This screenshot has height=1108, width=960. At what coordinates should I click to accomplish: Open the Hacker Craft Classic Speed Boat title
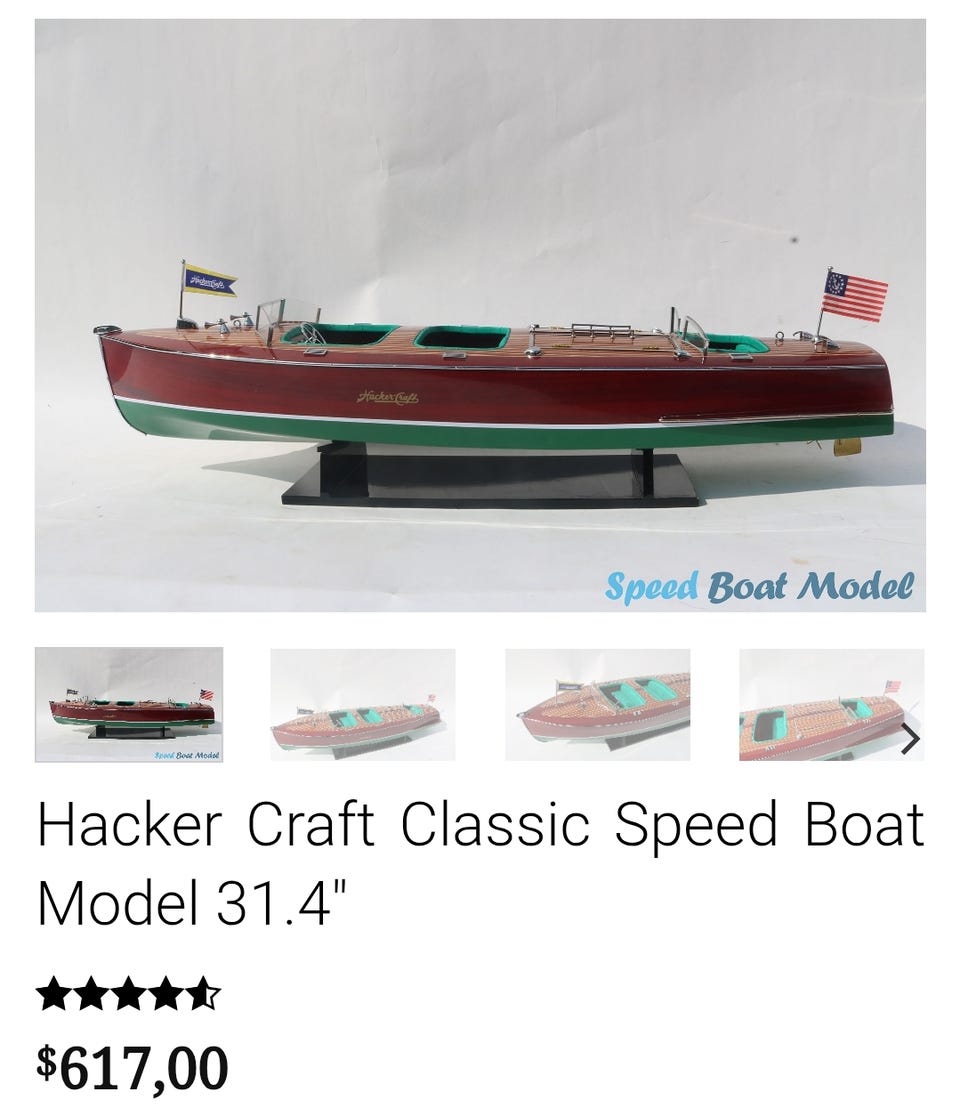point(480,864)
